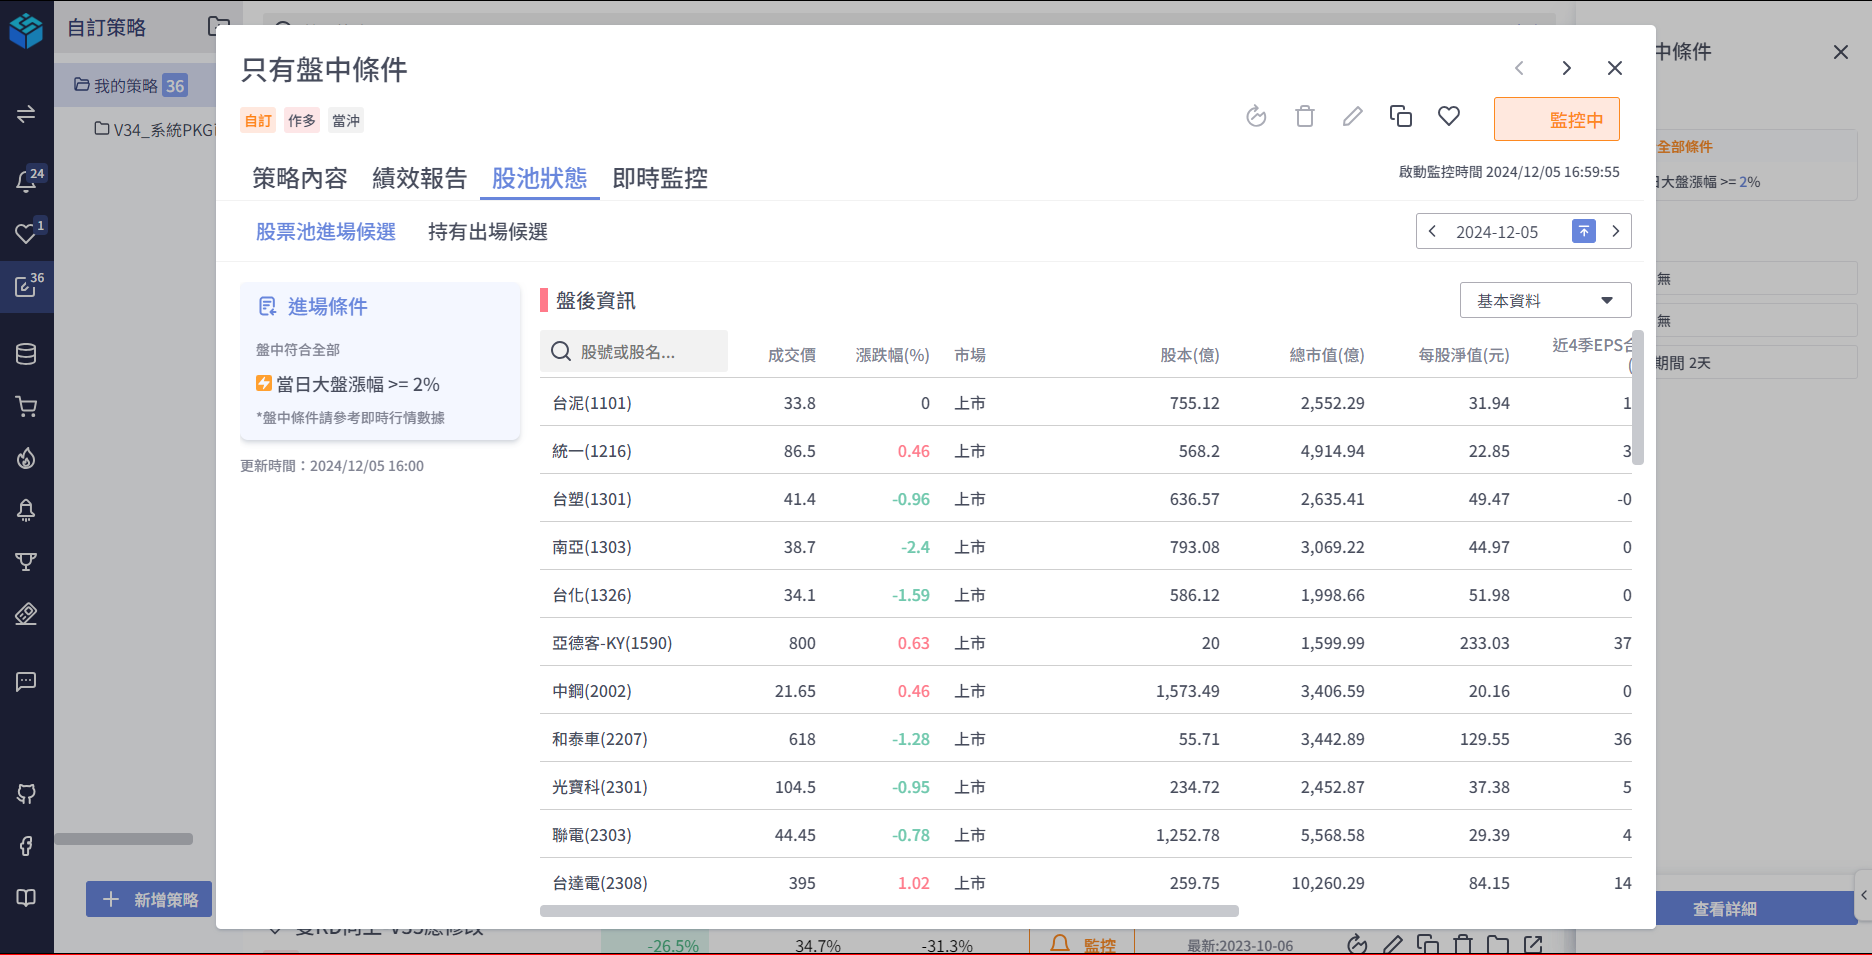
Task: Click the pencil edit strategy icon
Action: click(x=1352, y=117)
